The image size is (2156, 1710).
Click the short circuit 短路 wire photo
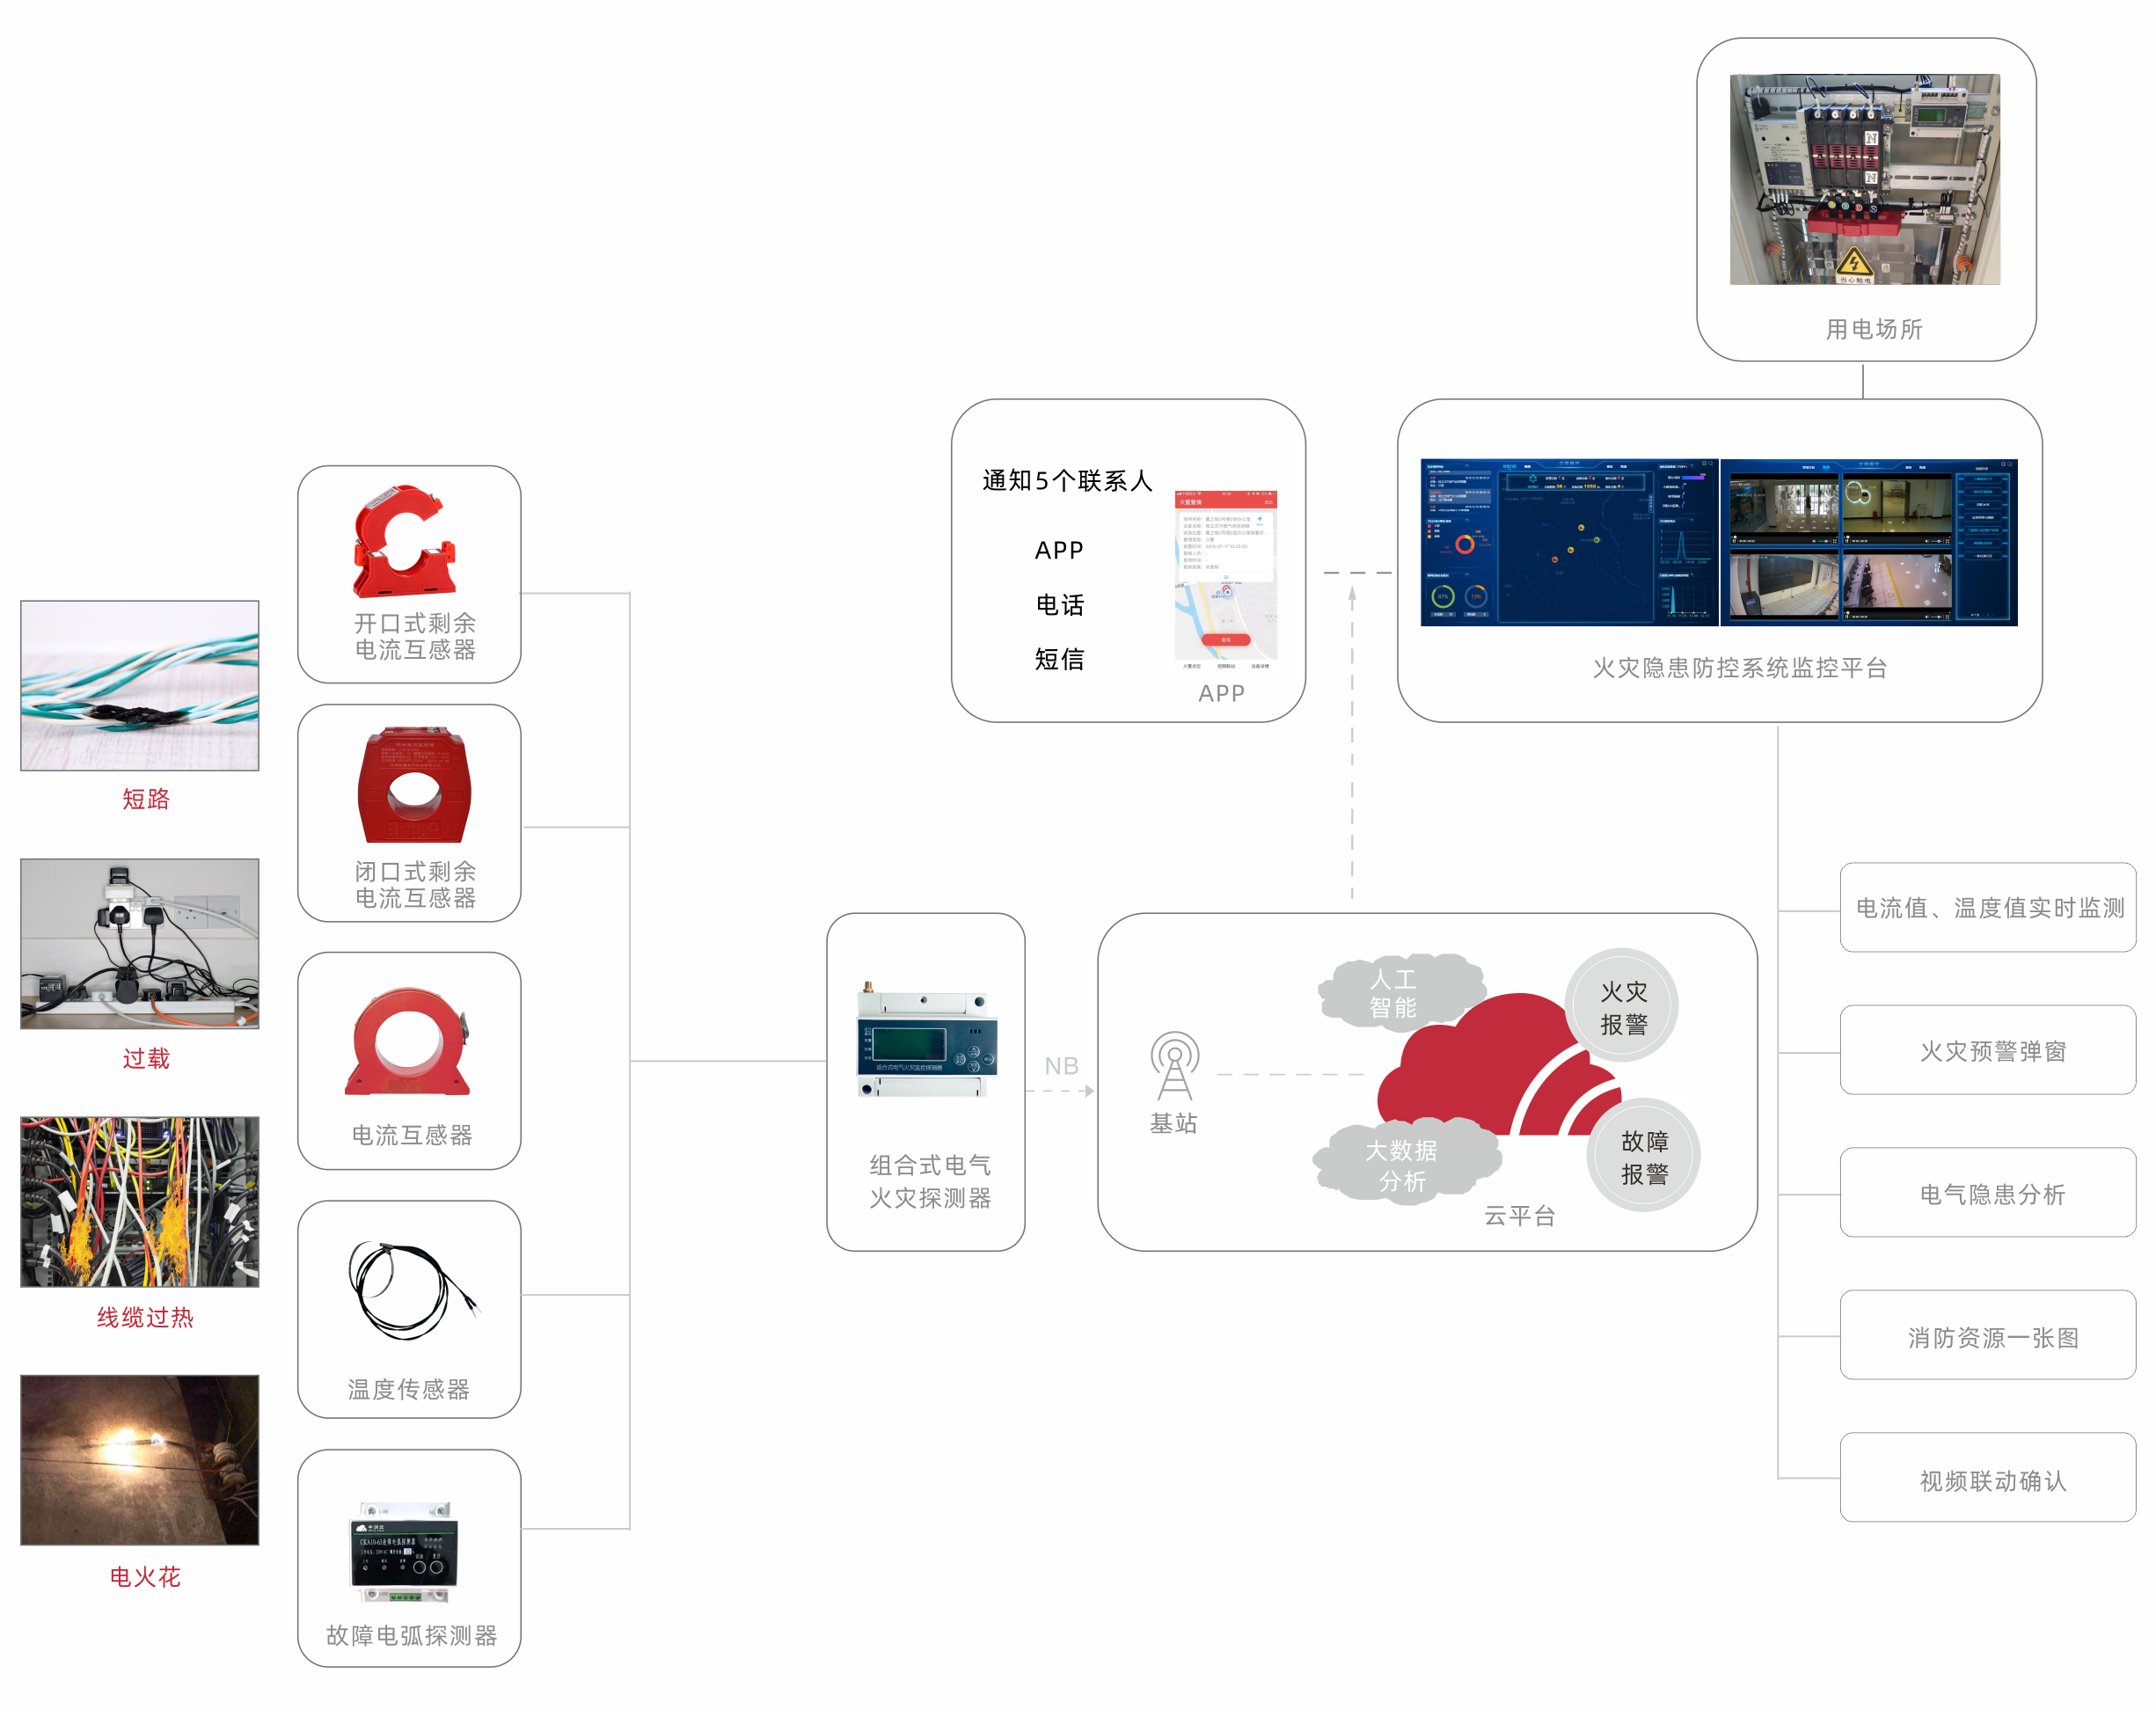(140, 685)
